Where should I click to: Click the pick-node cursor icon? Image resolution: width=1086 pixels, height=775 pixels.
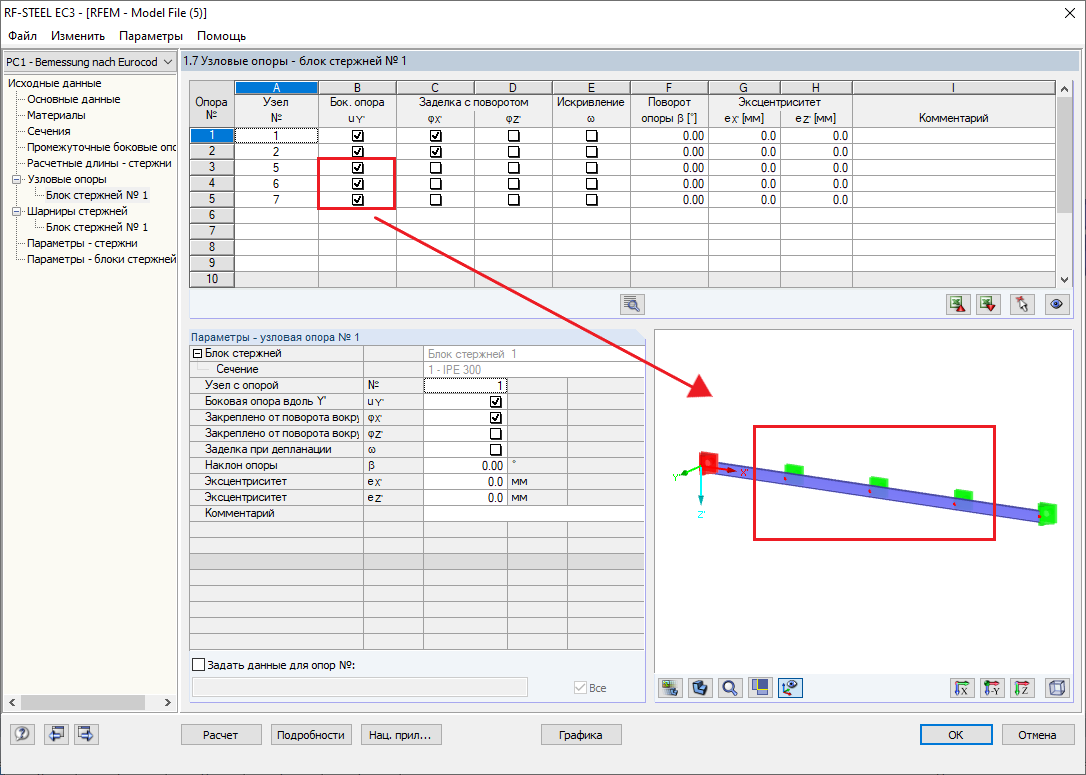1022,304
